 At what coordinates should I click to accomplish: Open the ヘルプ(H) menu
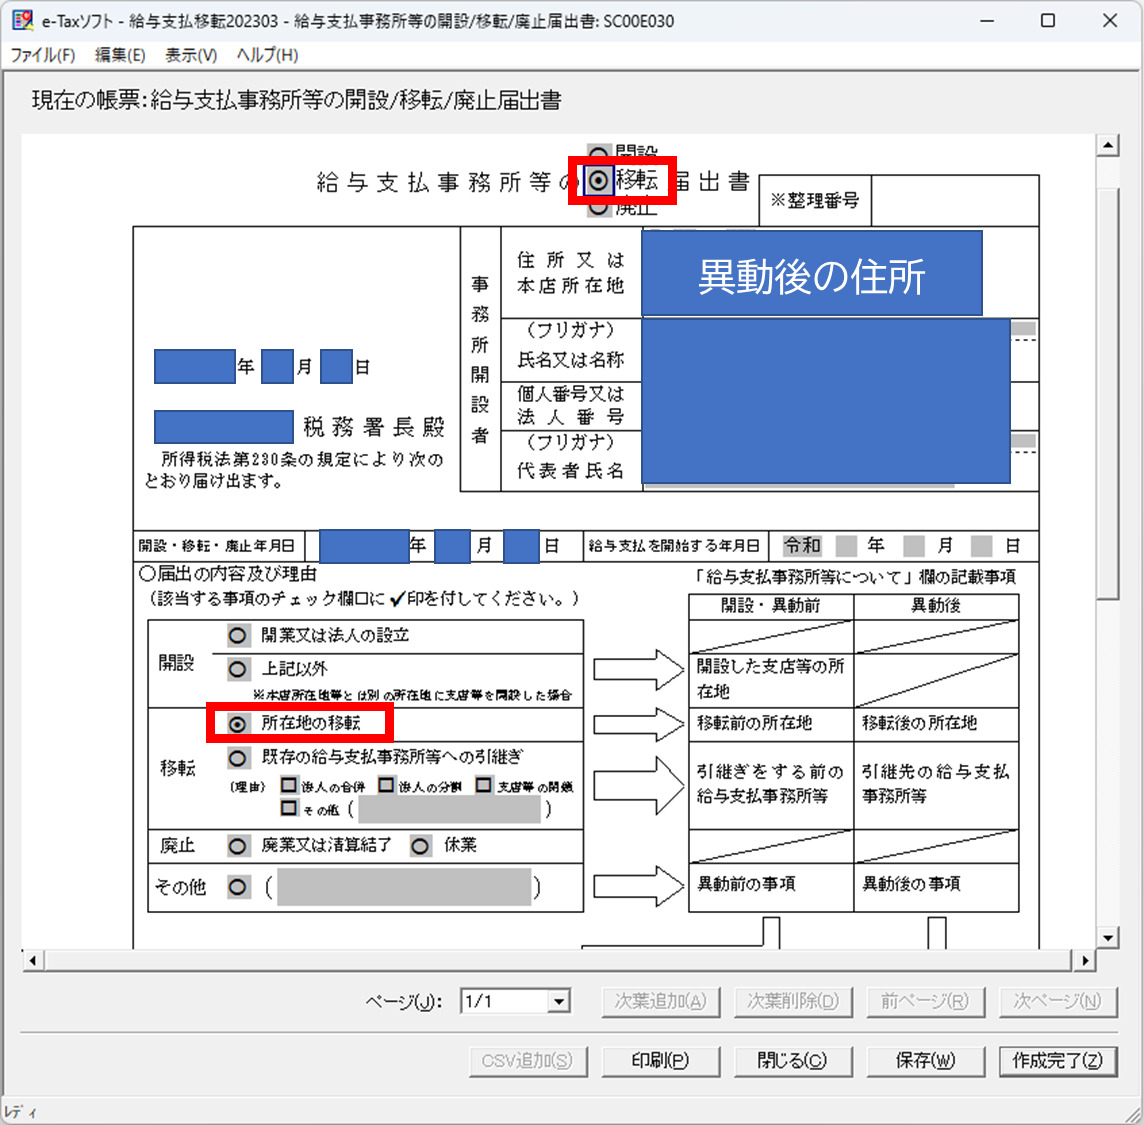(267, 55)
